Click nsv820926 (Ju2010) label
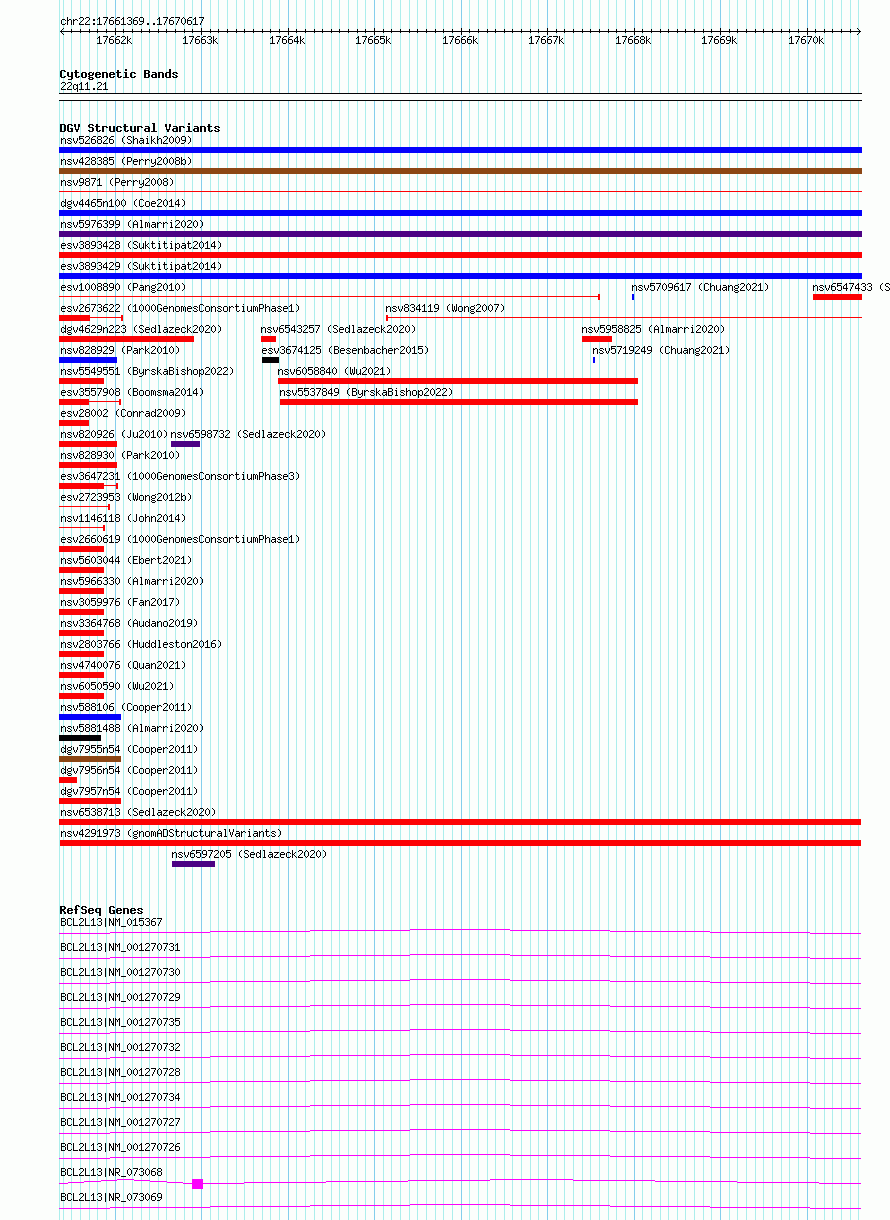The width and height of the screenshot is (890, 1220). coord(114,434)
